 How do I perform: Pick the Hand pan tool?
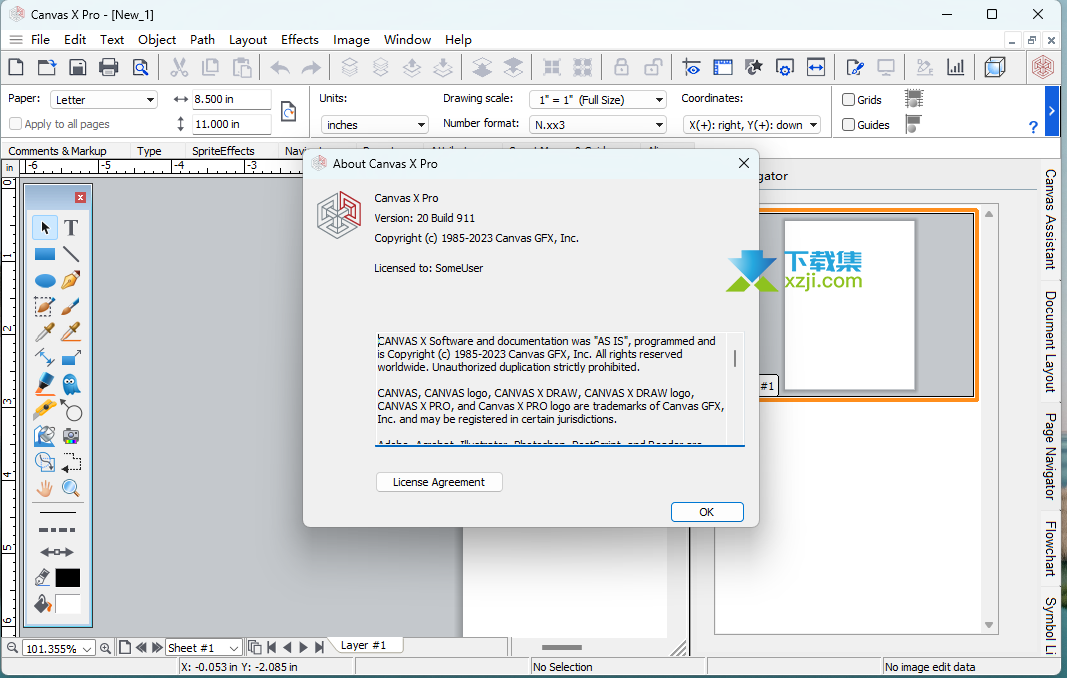click(45, 488)
